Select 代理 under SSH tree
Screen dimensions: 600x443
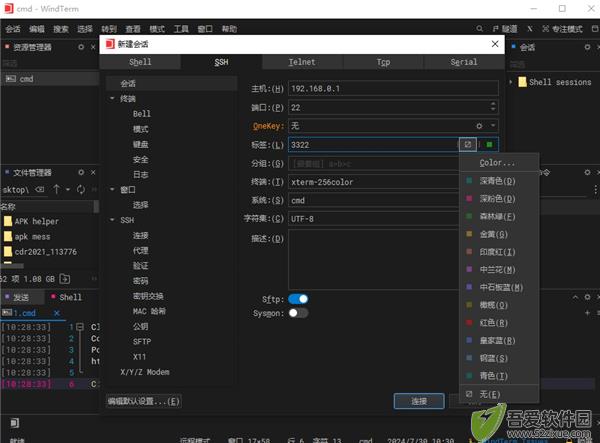(140, 251)
